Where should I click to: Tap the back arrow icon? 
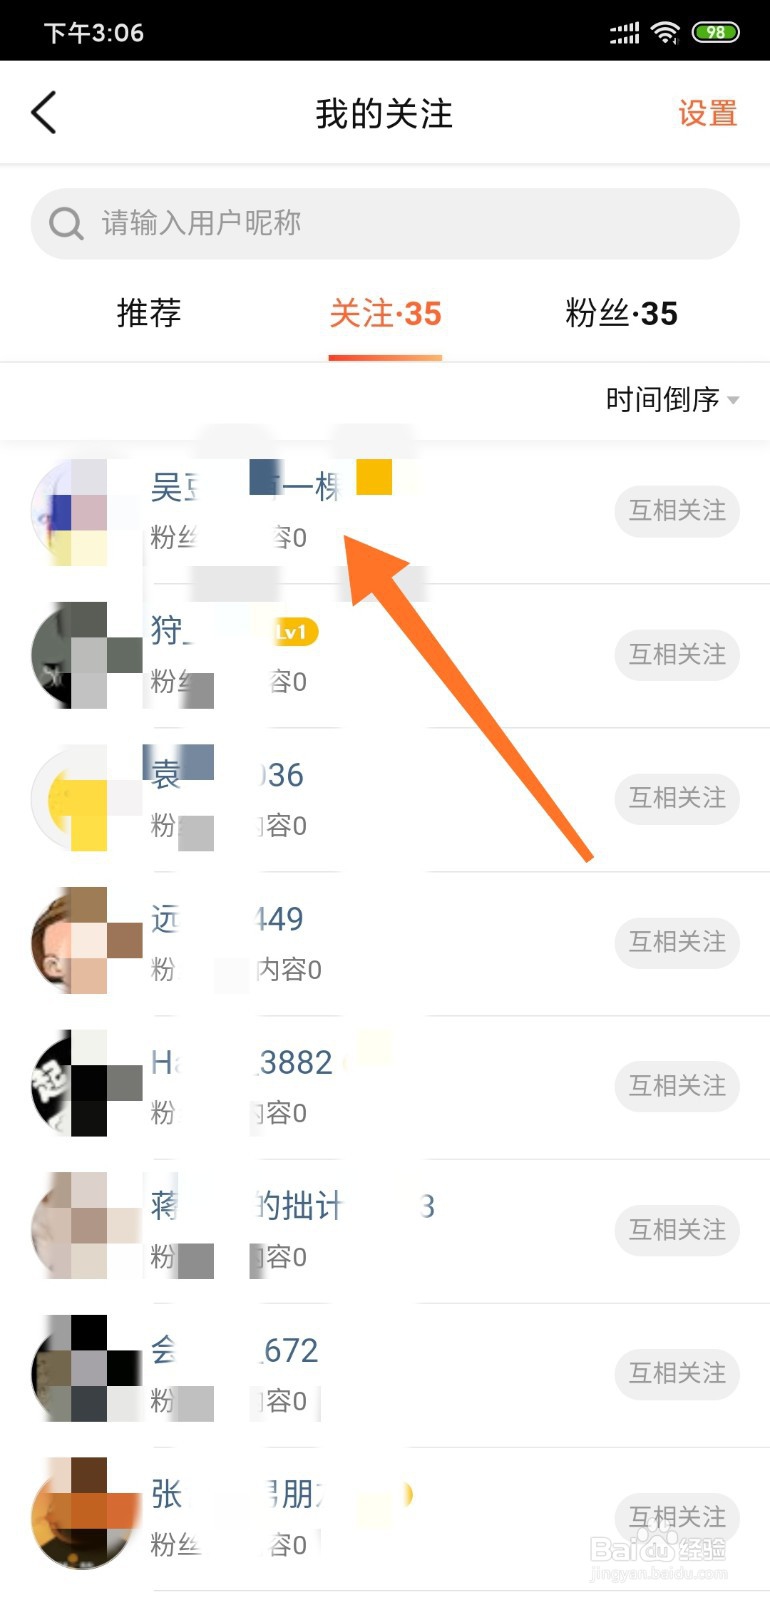click(x=44, y=112)
